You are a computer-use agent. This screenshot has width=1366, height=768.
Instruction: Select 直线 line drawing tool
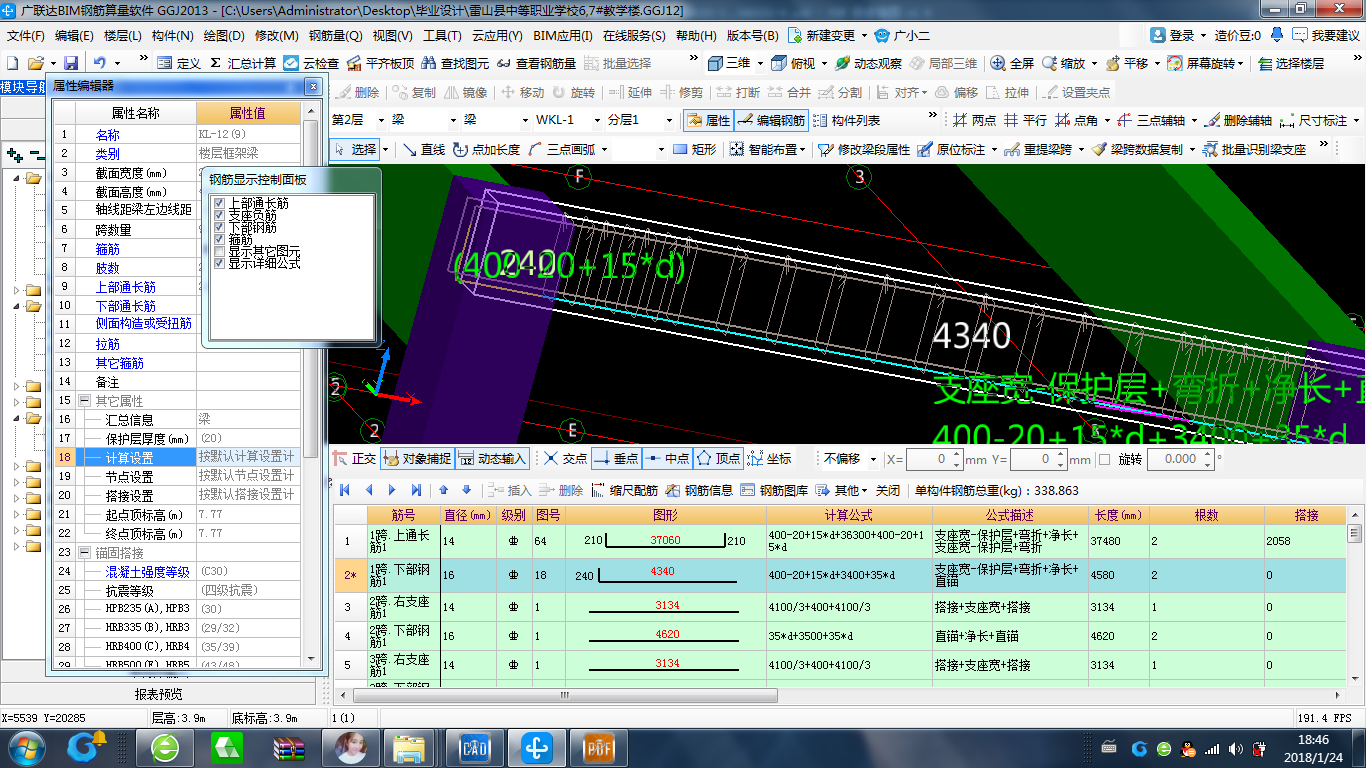(x=424, y=149)
